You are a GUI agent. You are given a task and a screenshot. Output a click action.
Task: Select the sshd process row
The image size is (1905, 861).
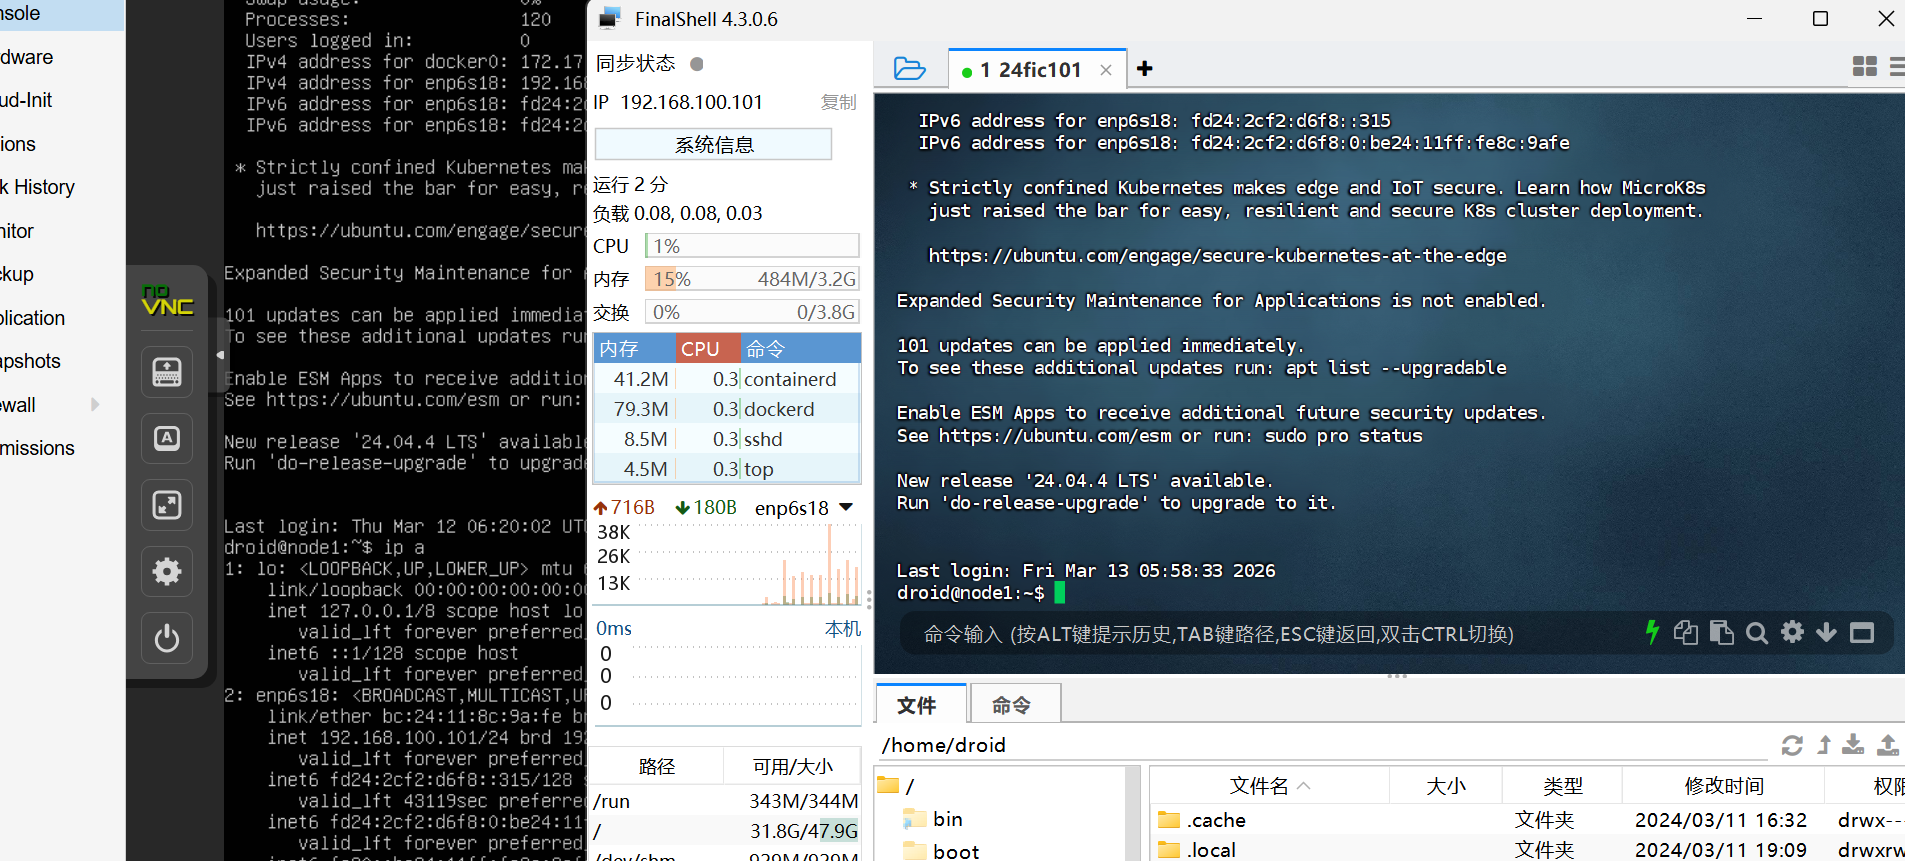[x=727, y=439]
